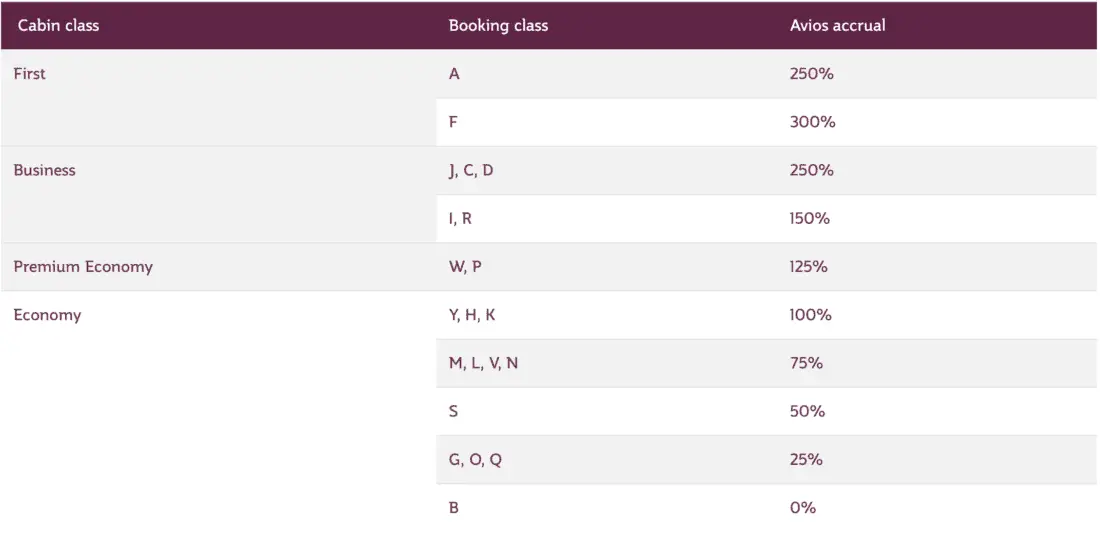Click the Premium Economy cabin cell
This screenshot has height=550, width=1100.
(x=83, y=267)
